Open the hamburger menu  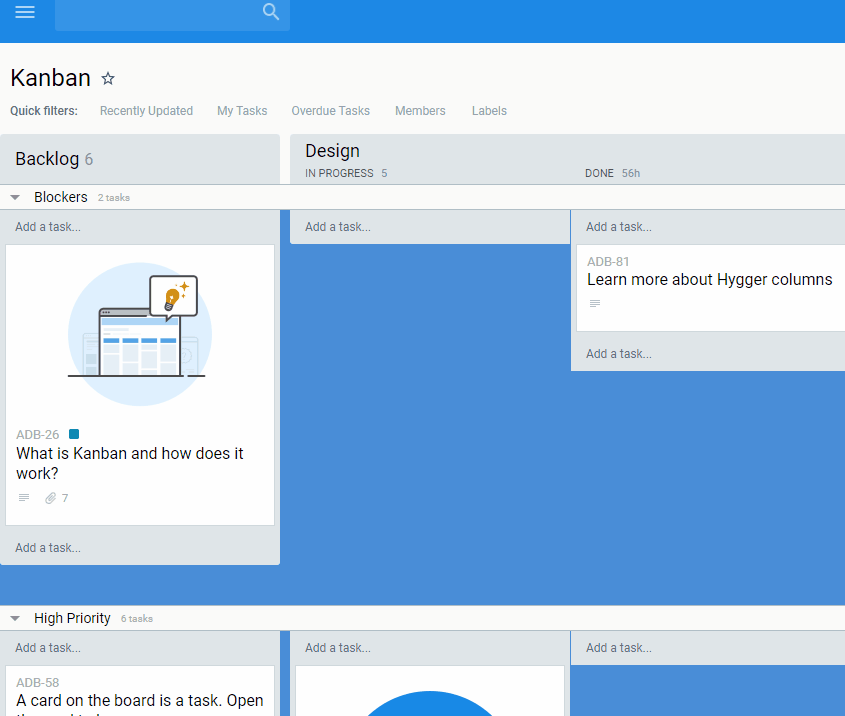click(x=25, y=12)
